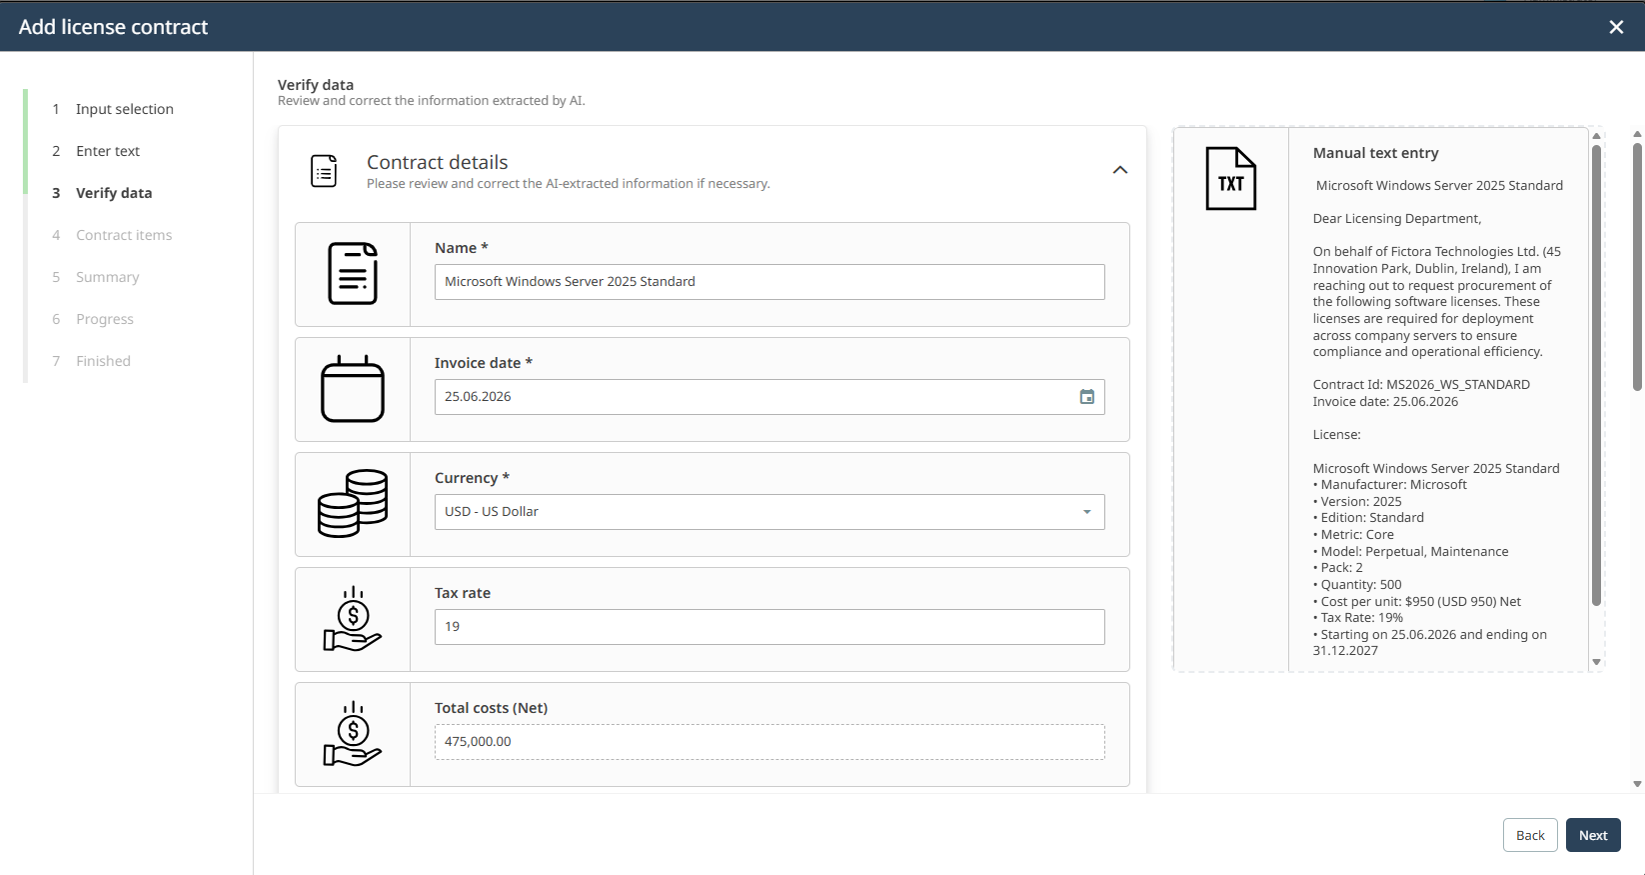This screenshot has width=1645, height=875.
Task: Click the Total costs (Net) field
Action: click(x=769, y=742)
